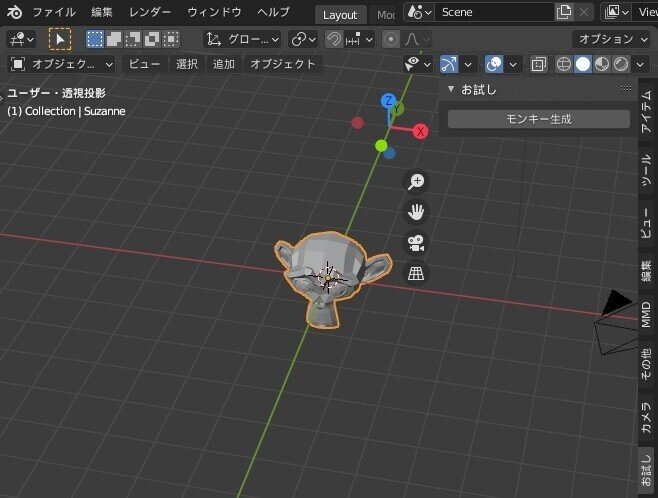Image resolution: width=658 pixels, height=498 pixels.
Task: Choose extend selection mode icon
Action: [114, 39]
